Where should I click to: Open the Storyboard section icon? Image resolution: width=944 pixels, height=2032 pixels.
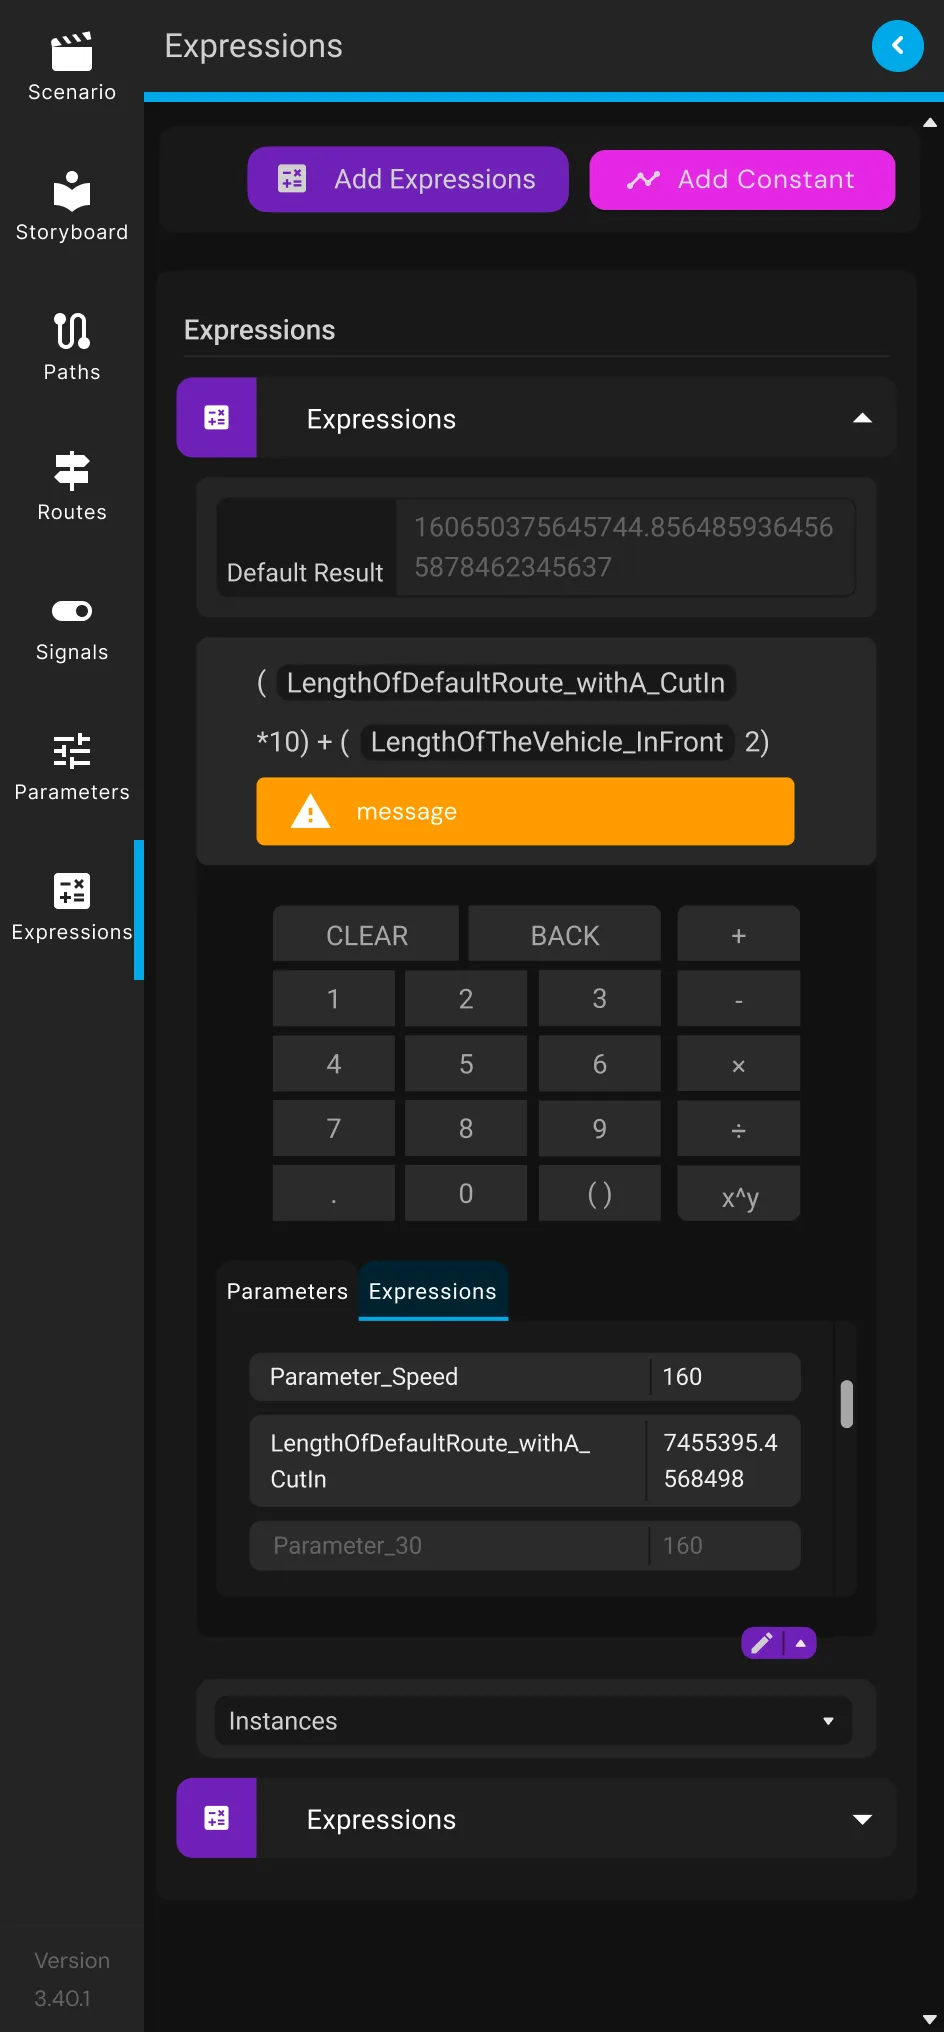click(72, 190)
